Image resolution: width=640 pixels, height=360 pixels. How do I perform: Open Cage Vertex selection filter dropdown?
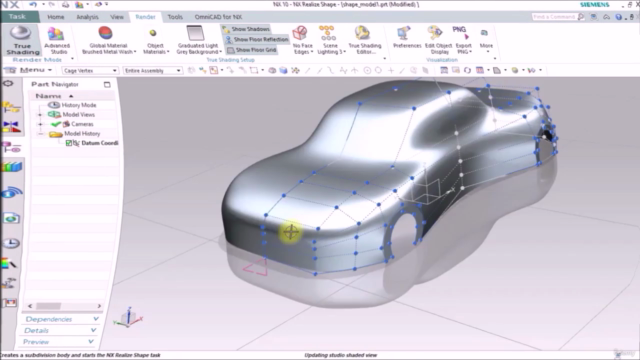(x=90, y=71)
